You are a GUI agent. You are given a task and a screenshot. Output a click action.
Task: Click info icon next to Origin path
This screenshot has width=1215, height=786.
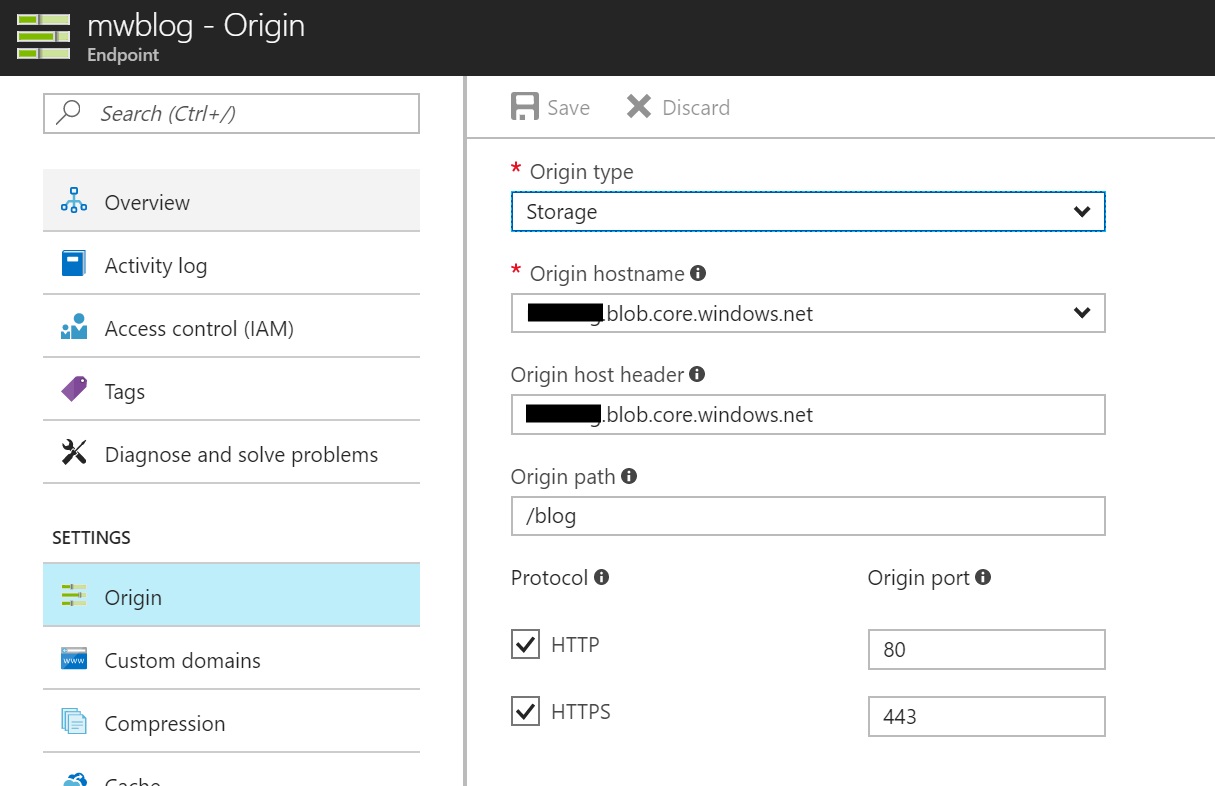click(x=629, y=476)
